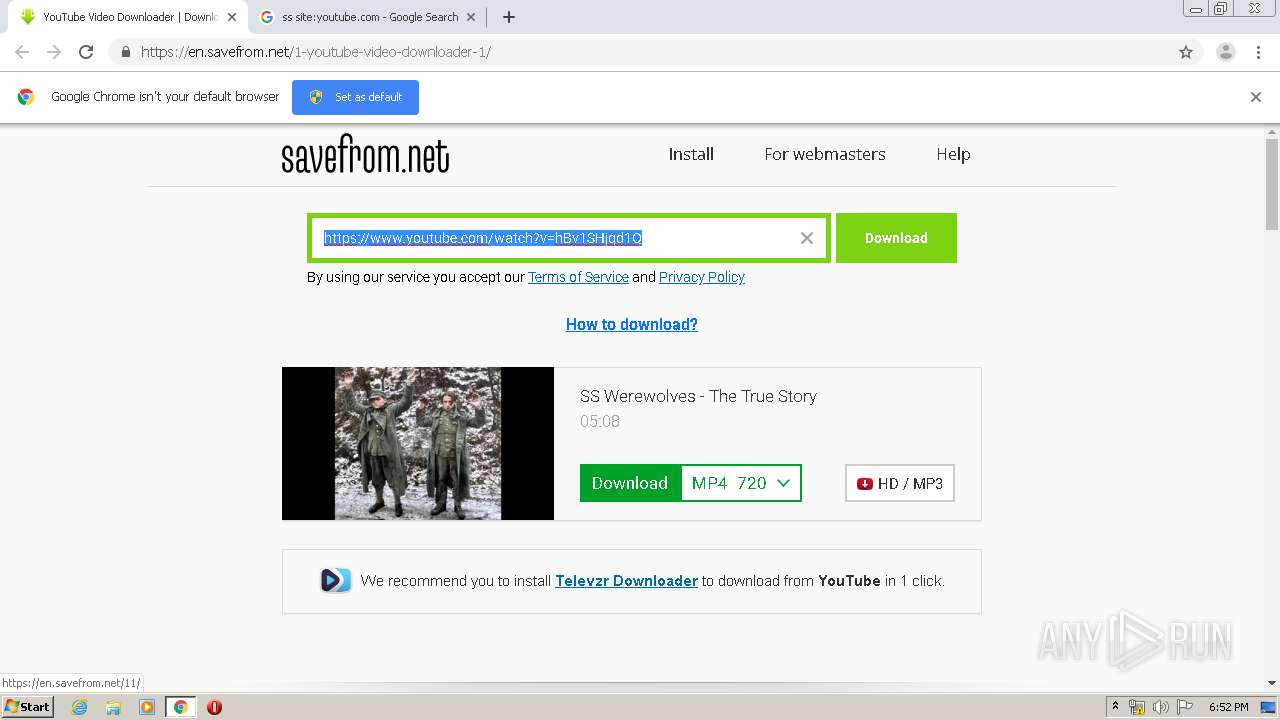Click the padlock site info icon

coord(125,52)
